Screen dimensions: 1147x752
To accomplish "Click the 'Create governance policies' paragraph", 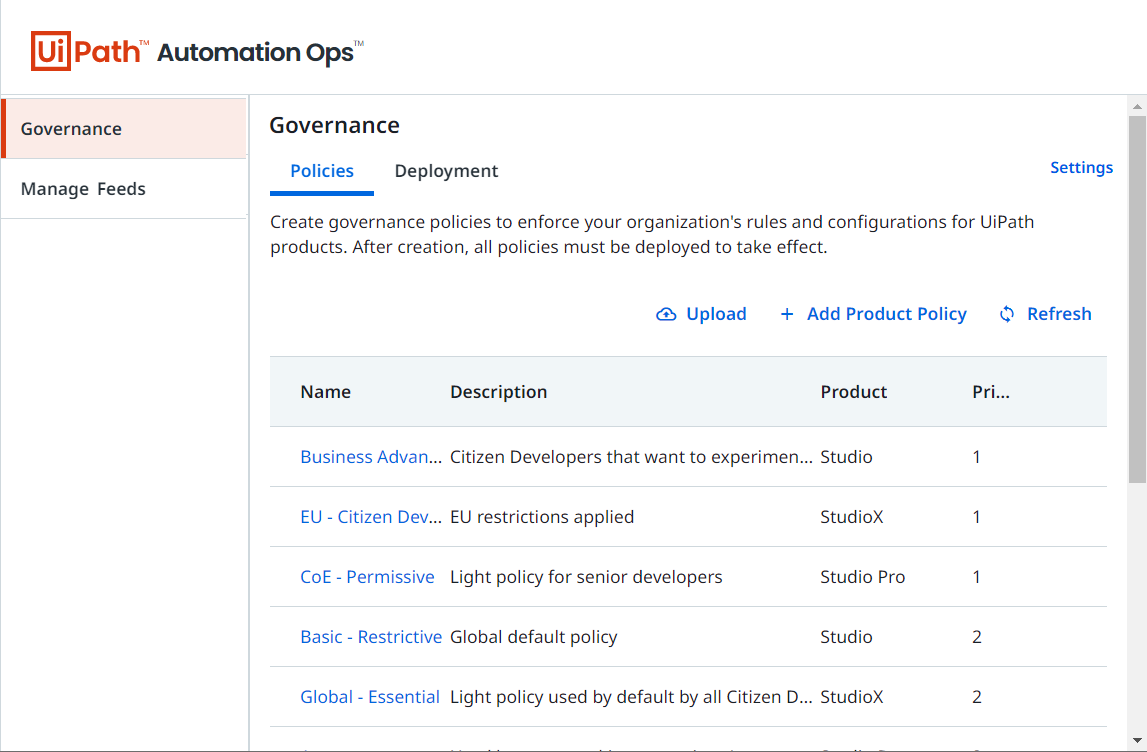I will 652,234.
